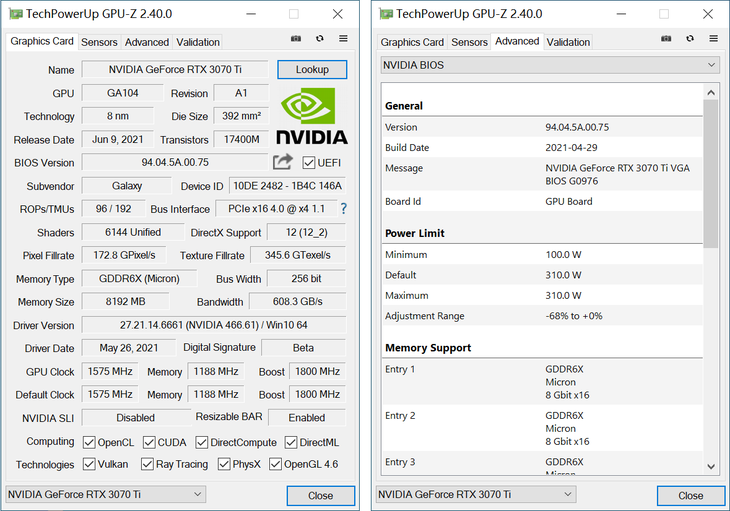Open the NVIDIA BIOS section dropdown
730x511 pixels.
pos(550,65)
